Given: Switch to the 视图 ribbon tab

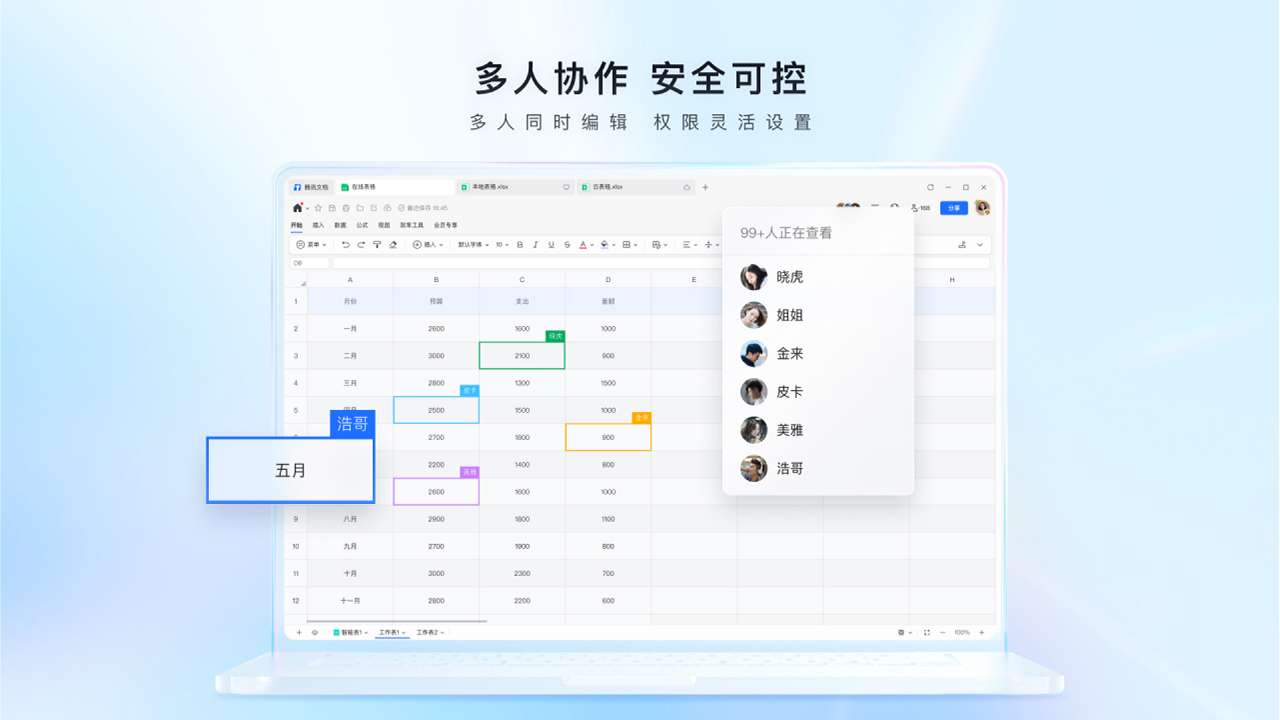Looking at the screenshot, I should 384,225.
